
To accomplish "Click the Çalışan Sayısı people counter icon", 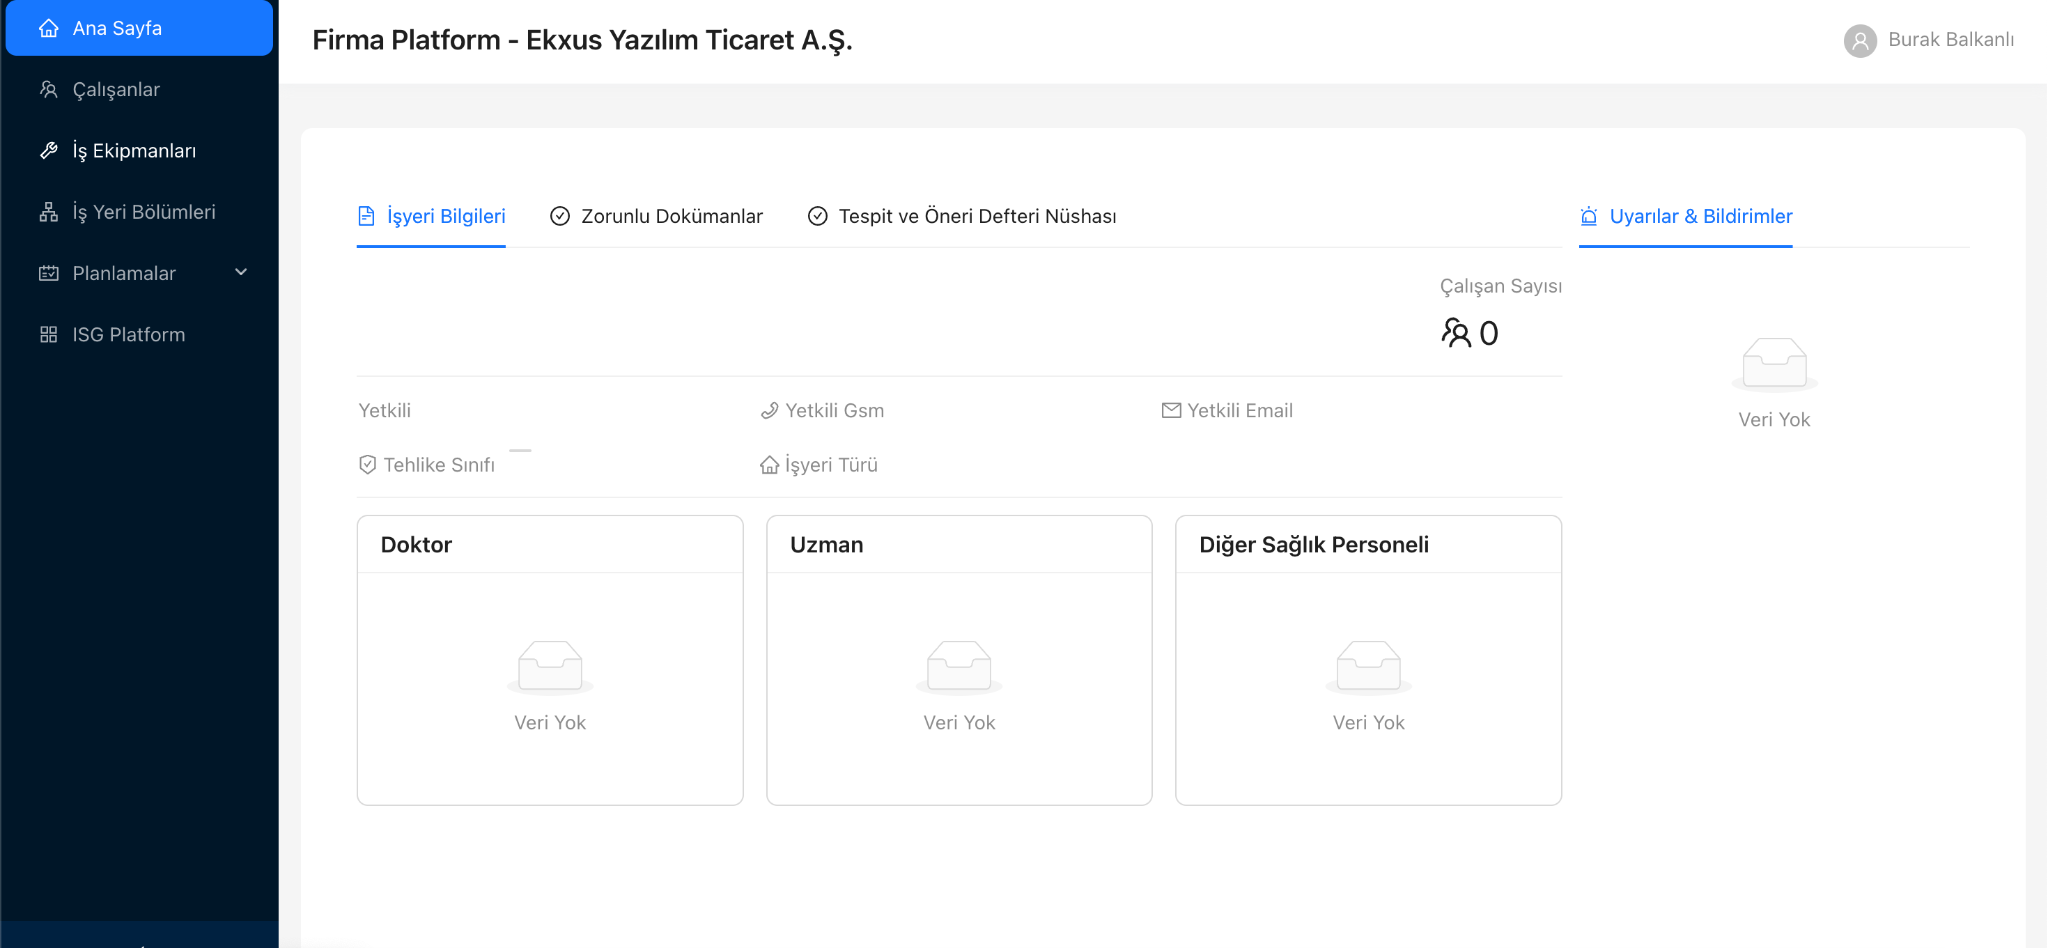I will [1458, 333].
